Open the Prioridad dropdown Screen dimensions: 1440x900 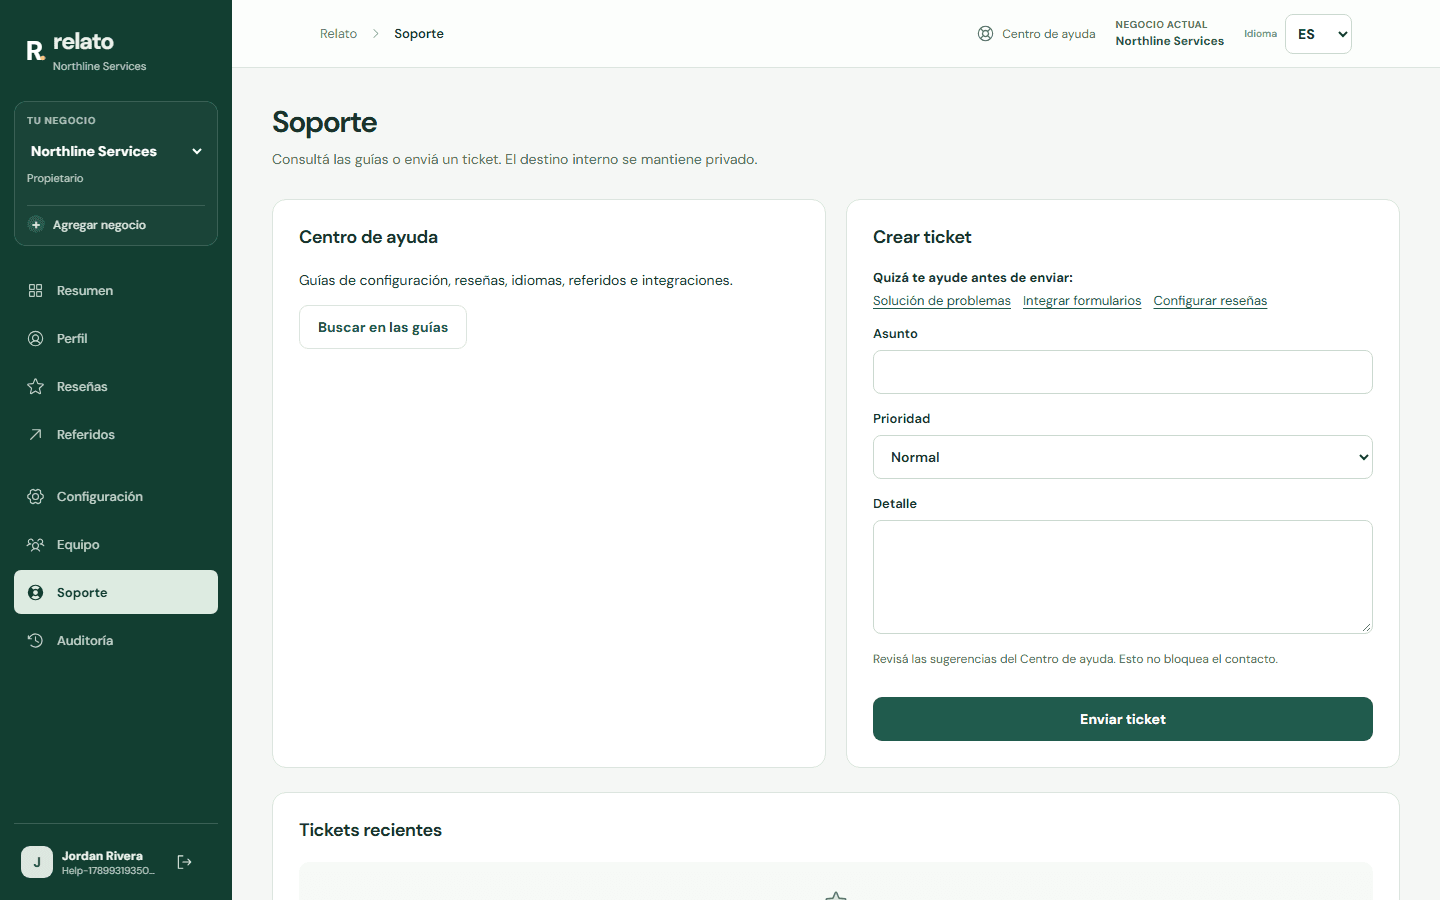1123,457
